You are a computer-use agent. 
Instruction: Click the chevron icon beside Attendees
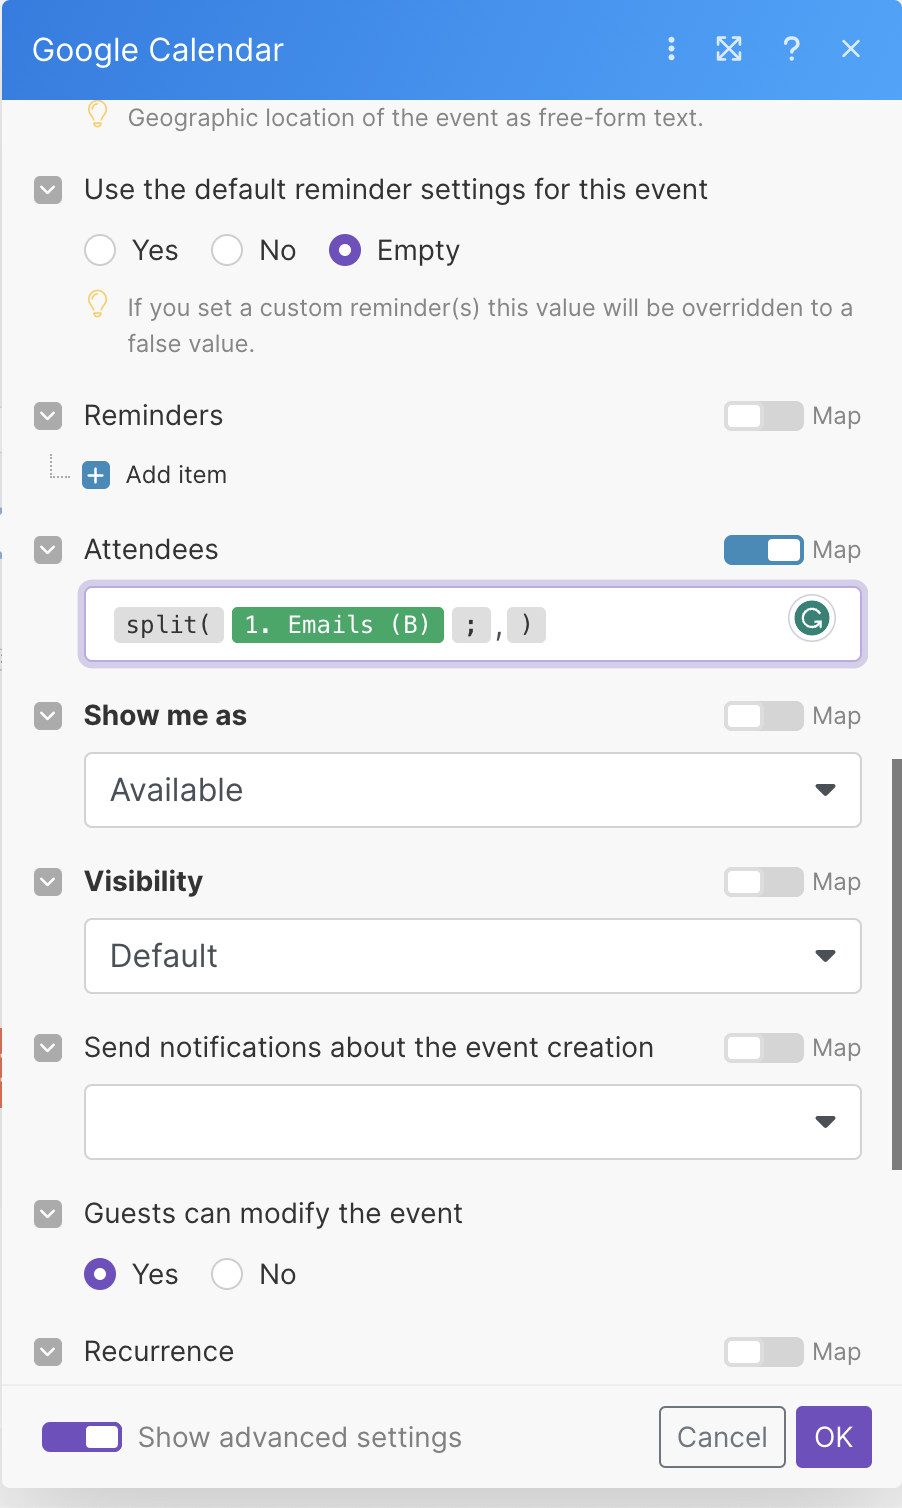click(48, 550)
